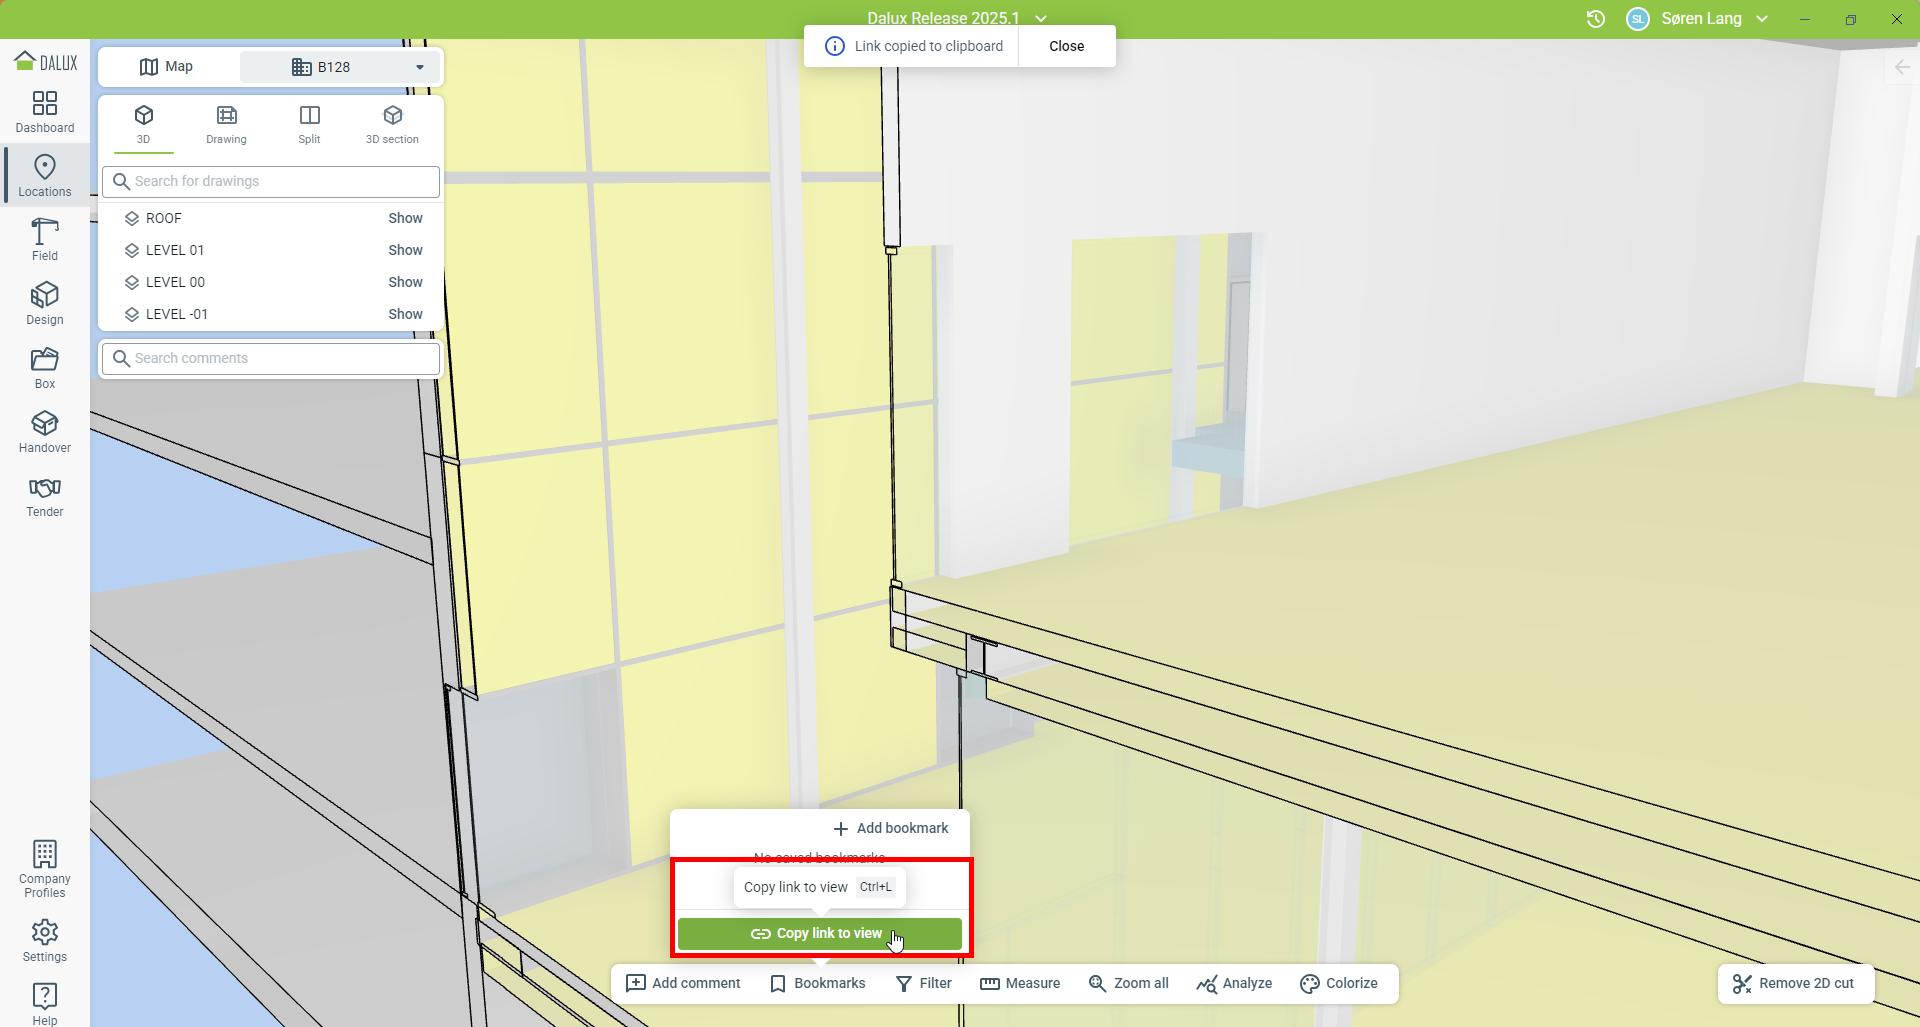Click the Search for drawings field
1920x1027 pixels.
[271, 181]
